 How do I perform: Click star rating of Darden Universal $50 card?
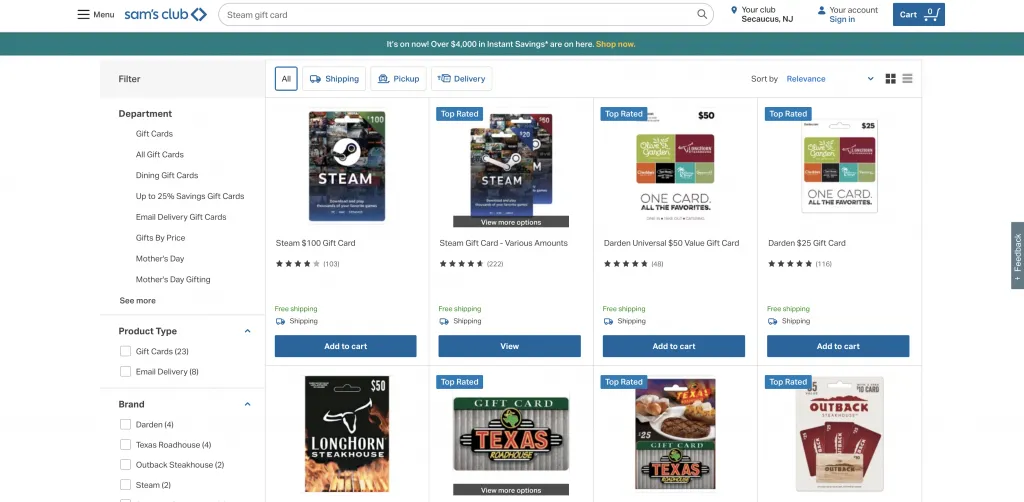[x=626, y=264]
